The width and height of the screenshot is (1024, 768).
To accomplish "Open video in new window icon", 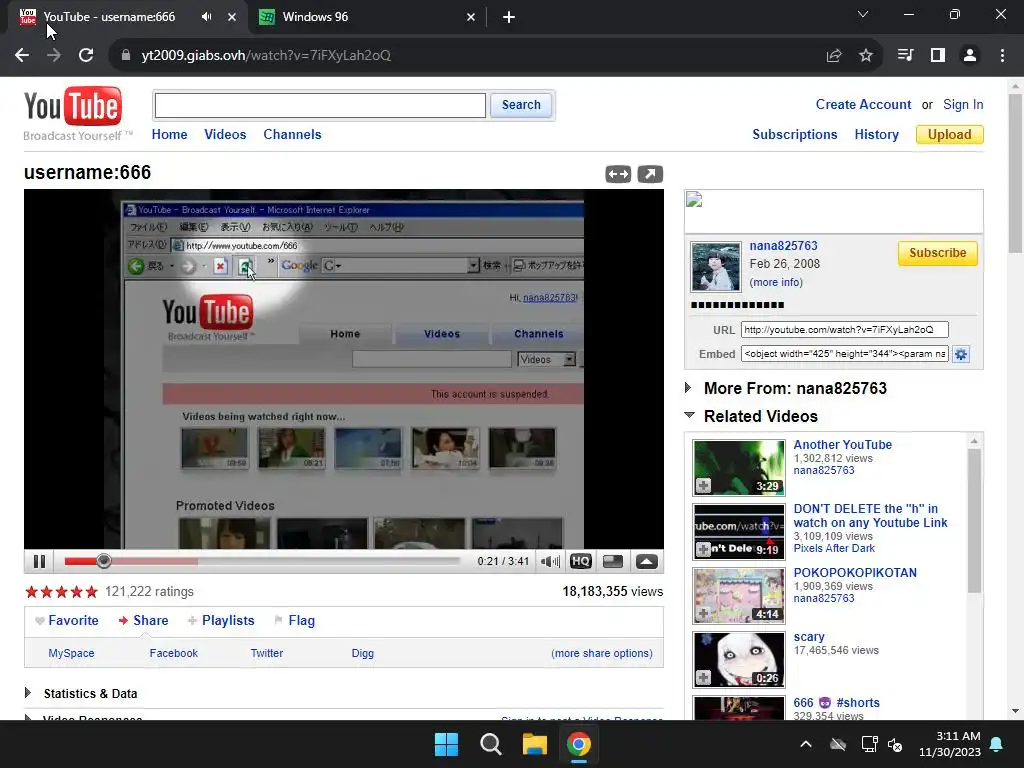I will [650, 174].
